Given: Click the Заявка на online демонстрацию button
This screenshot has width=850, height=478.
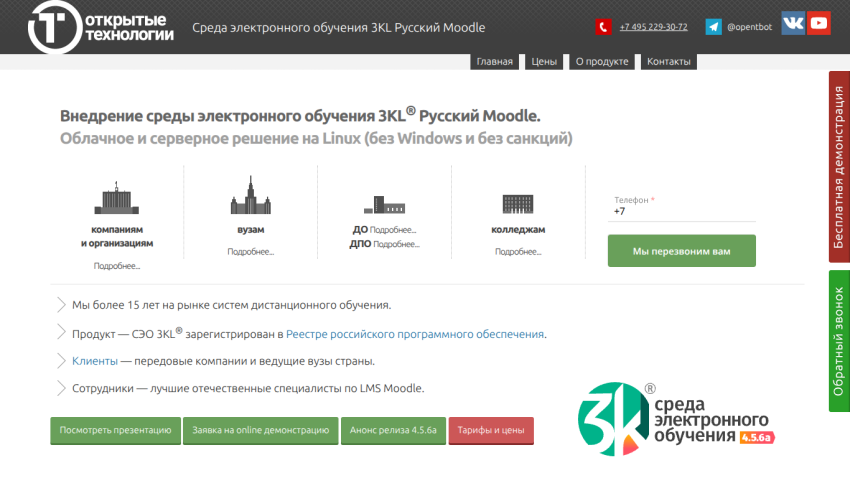Looking at the screenshot, I should click(x=261, y=430).
